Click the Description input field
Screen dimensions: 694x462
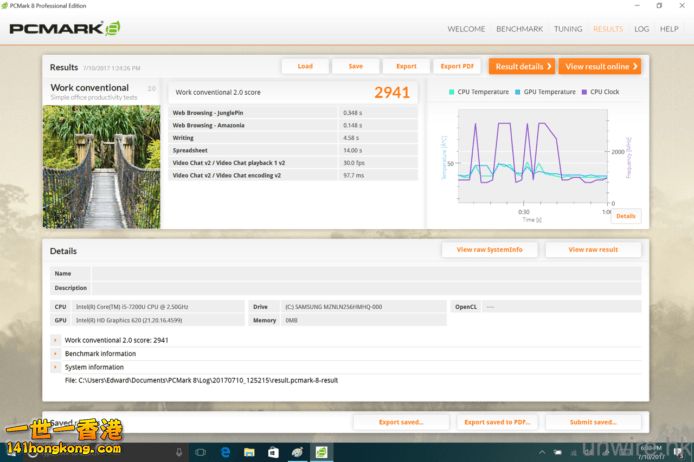(x=366, y=288)
